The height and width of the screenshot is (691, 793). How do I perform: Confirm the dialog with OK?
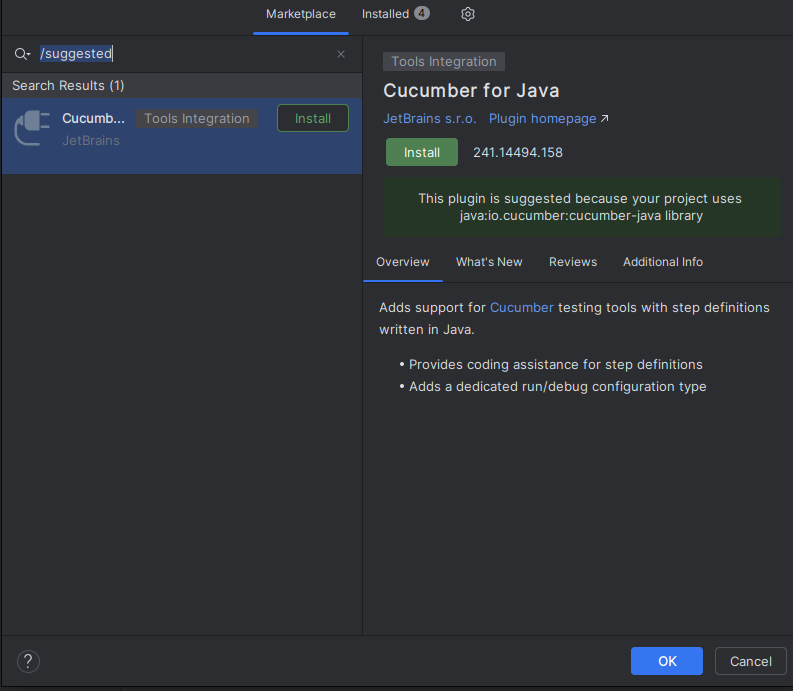[x=667, y=661]
